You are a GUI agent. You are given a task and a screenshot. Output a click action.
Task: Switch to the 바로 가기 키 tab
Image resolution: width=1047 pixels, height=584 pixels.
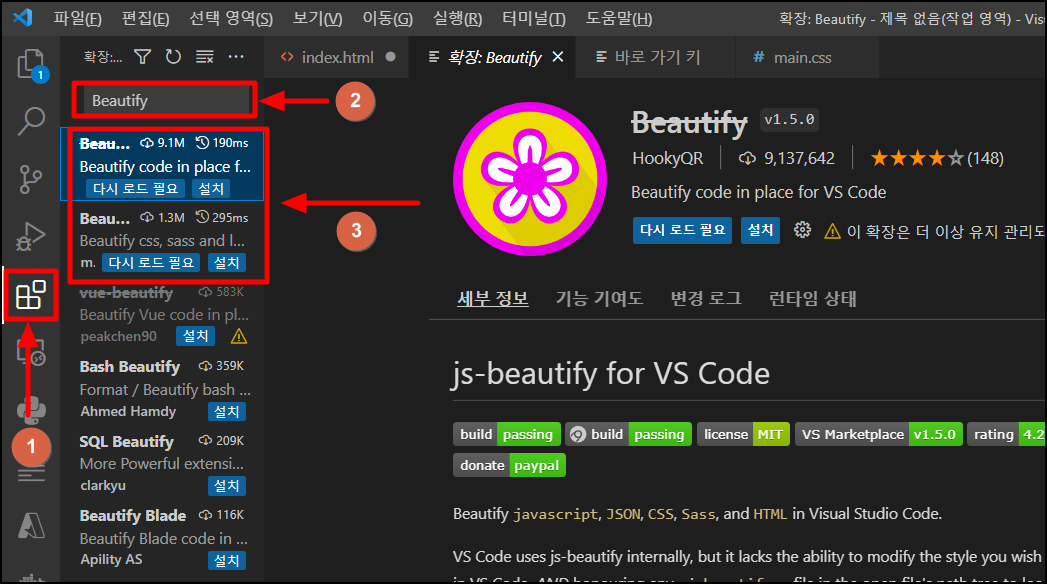tap(656, 57)
